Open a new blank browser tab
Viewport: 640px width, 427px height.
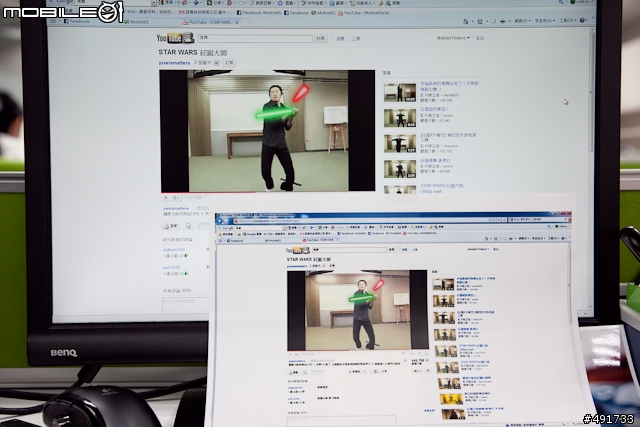click(x=246, y=22)
